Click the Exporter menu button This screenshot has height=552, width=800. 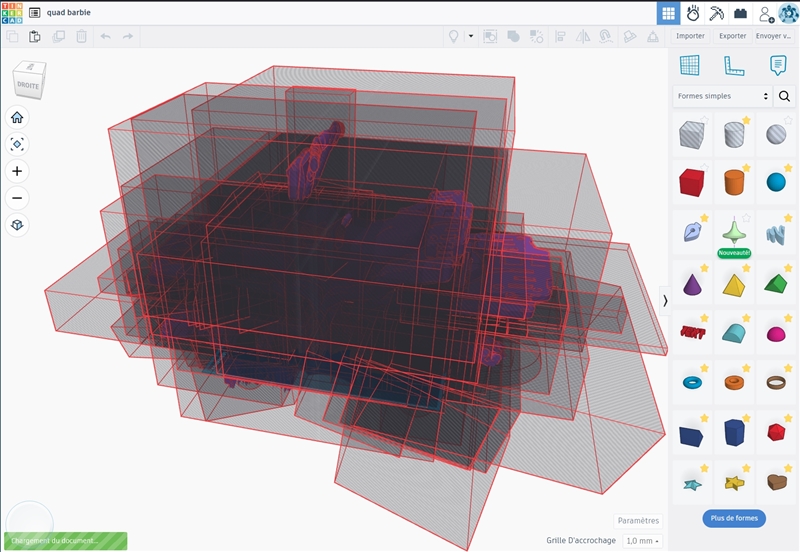coord(733,36)
